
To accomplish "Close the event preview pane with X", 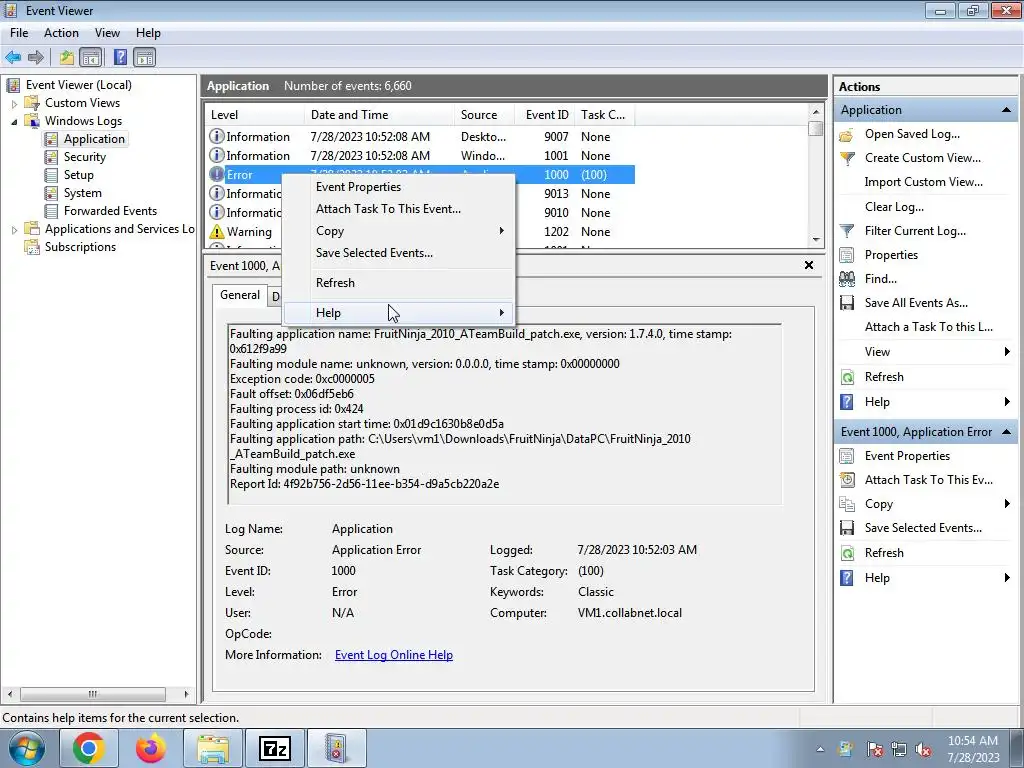I will 808,265.
